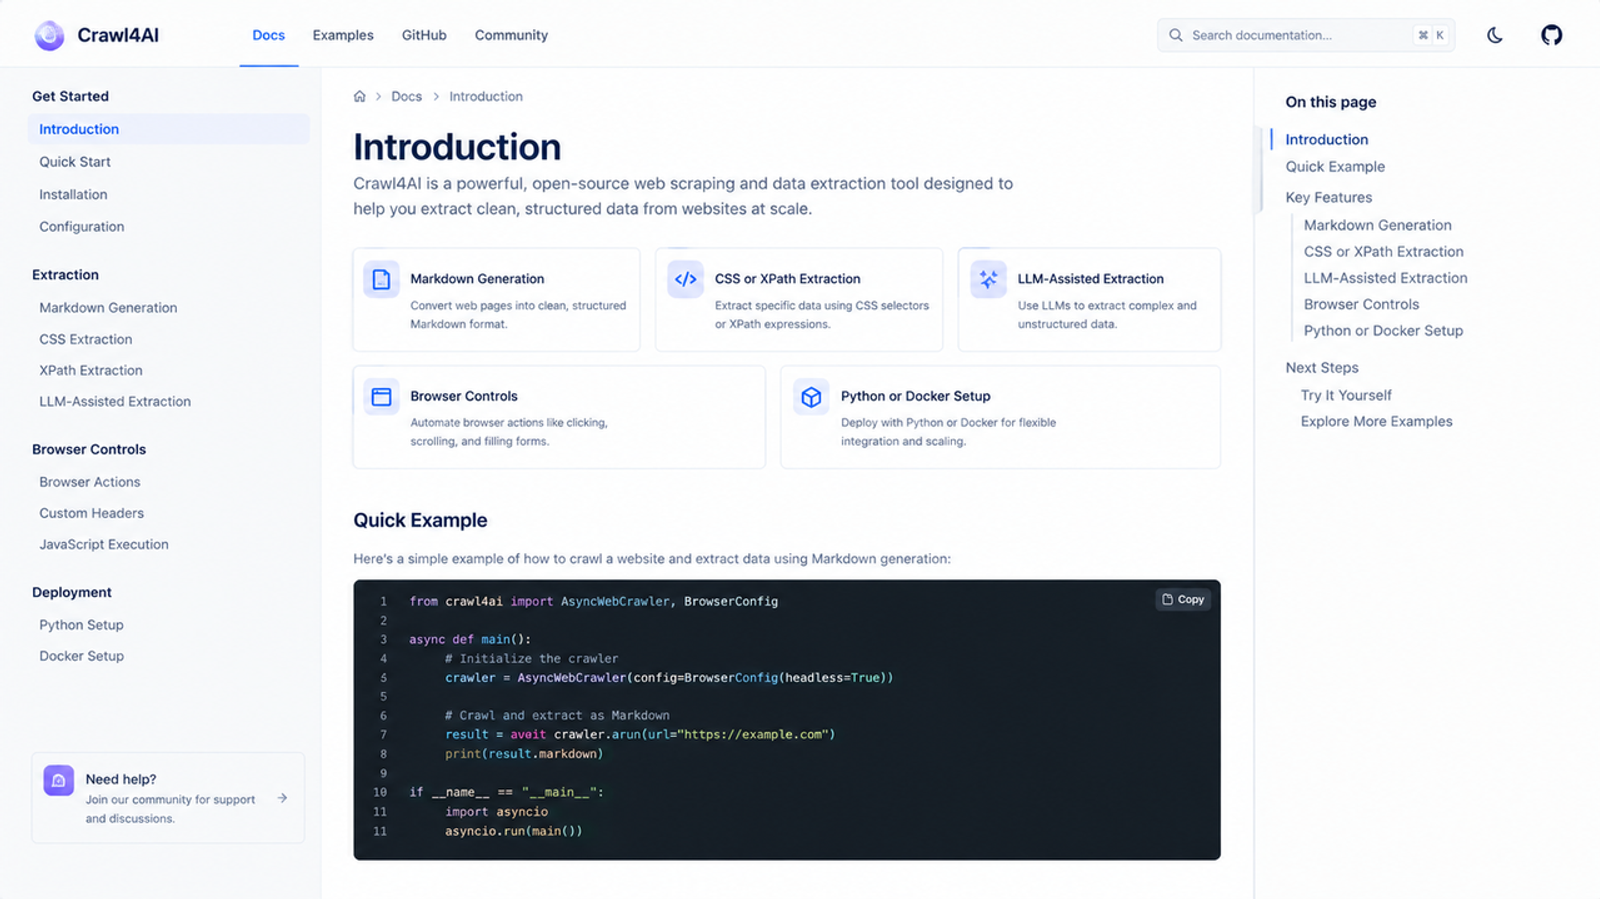Screen dimensions: 1600x899
Task: Open sidebar LLM-Assisted Extraction page
Action: pos(115,402)
